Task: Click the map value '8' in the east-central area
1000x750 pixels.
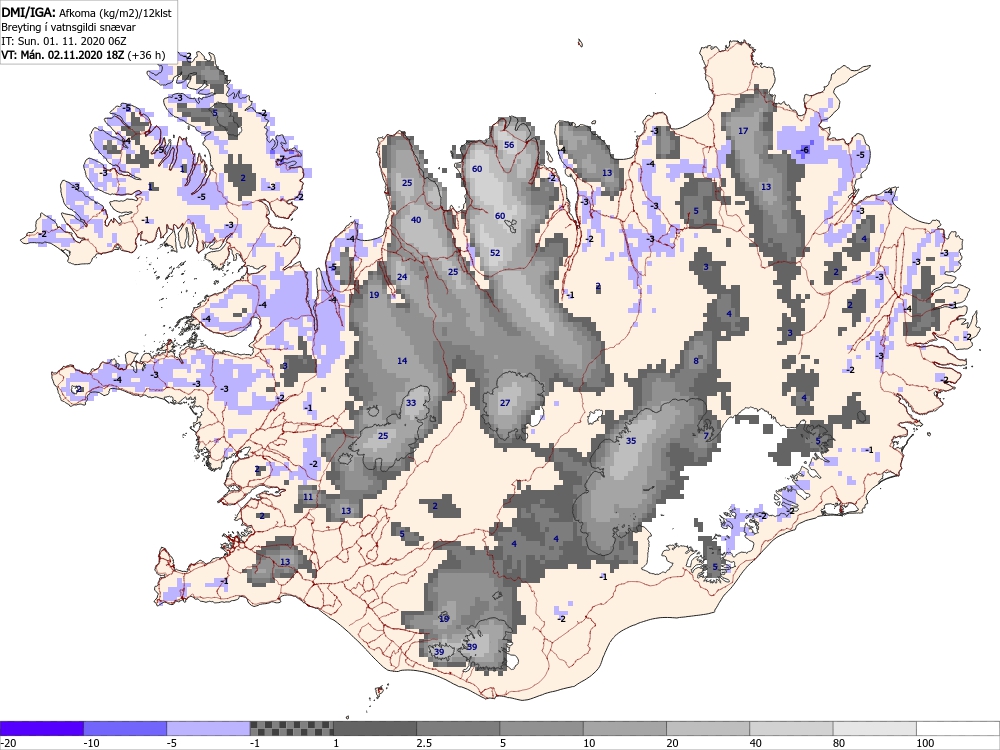Action: (696, 361)
